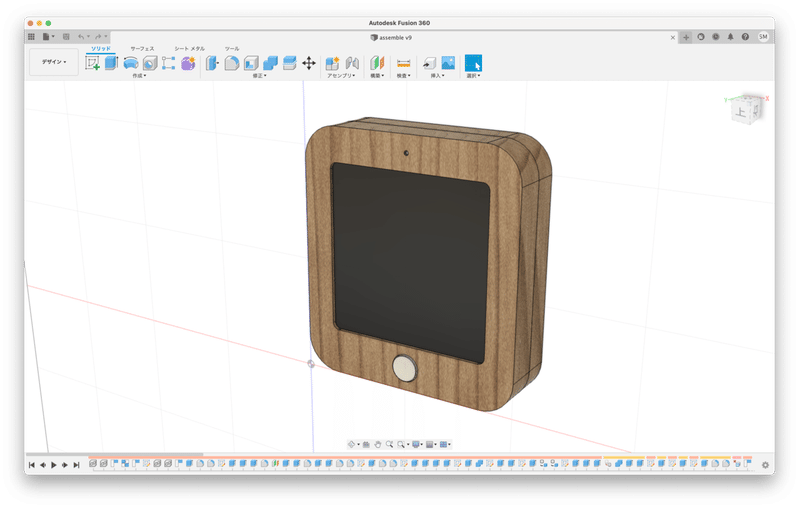Expand the 構築 (Construct) menu
The height and width of the screenshot is (508, 800).
point(377,75)
